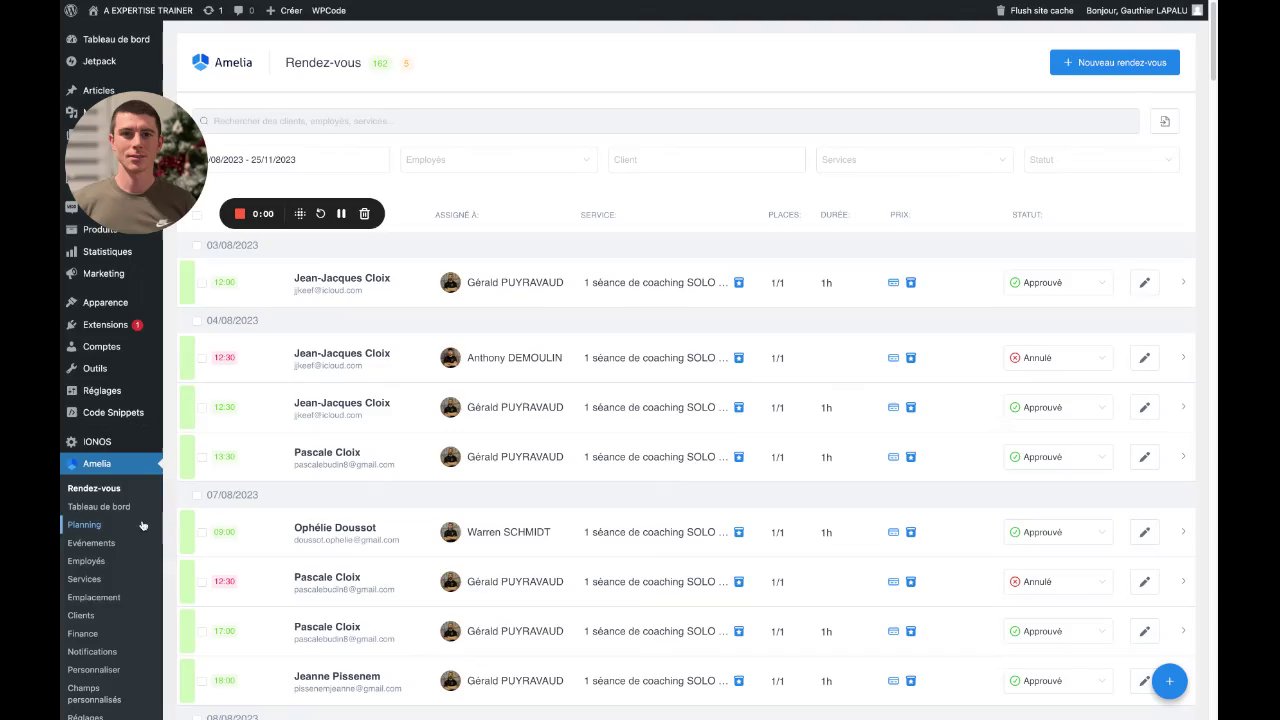Open Statistiques sidebar item
The height and width of the screenshot is (720, 1280).
click(x=107, y=252)
